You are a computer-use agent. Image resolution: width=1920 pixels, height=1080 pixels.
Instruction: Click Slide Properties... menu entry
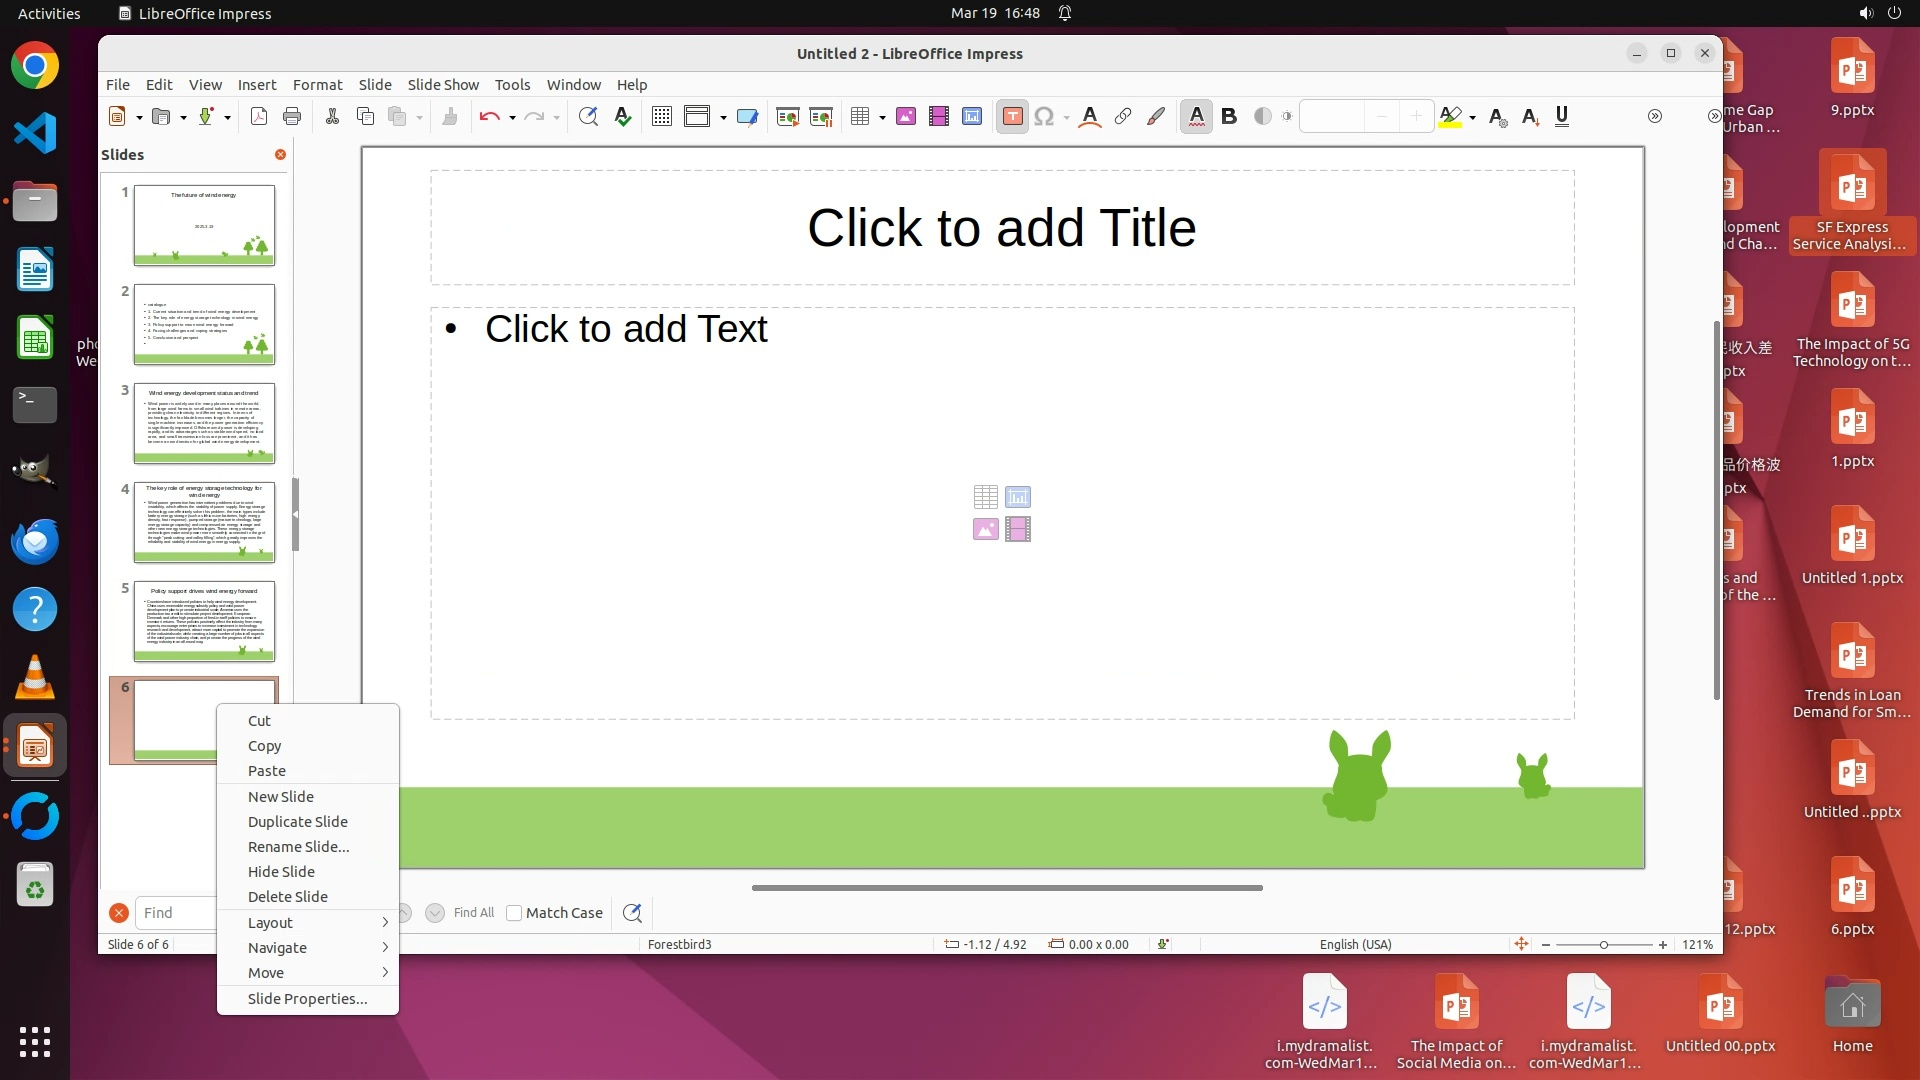click(308, 998)
